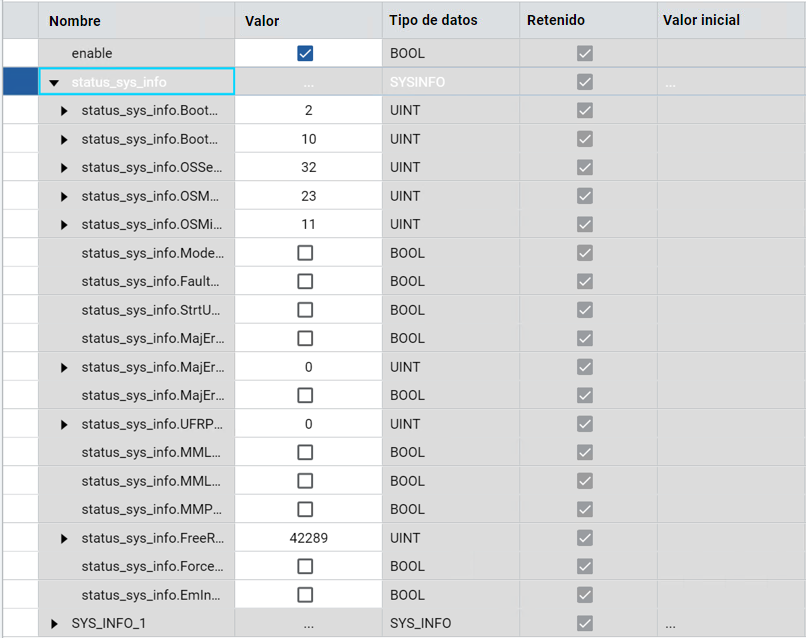
Task: Expand the status_sys_info.UFRP... row
Action: (65, 425)
